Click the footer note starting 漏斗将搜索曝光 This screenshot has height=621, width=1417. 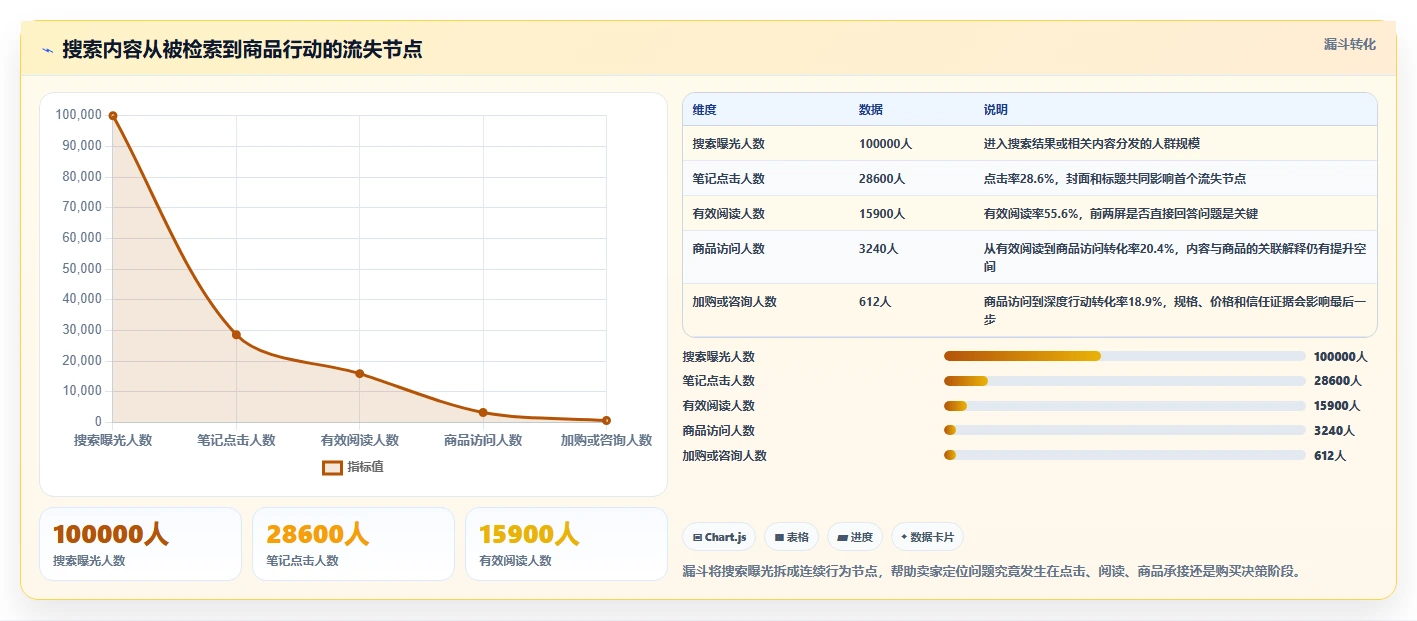(991, 571)
